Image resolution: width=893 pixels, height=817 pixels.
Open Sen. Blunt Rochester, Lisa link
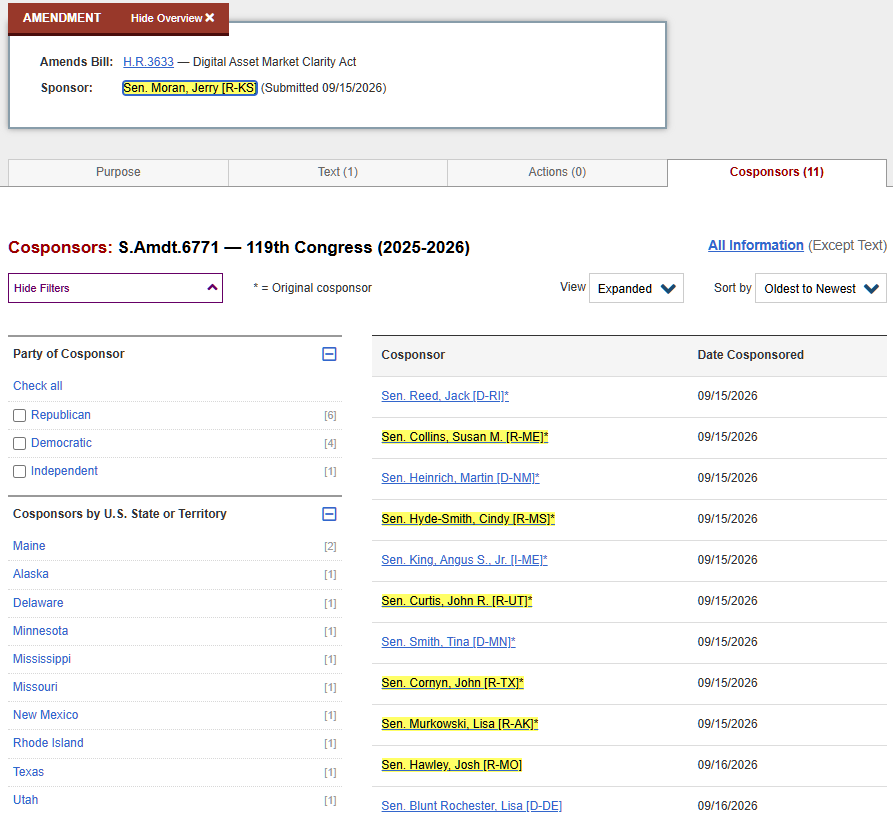(472, 806)
